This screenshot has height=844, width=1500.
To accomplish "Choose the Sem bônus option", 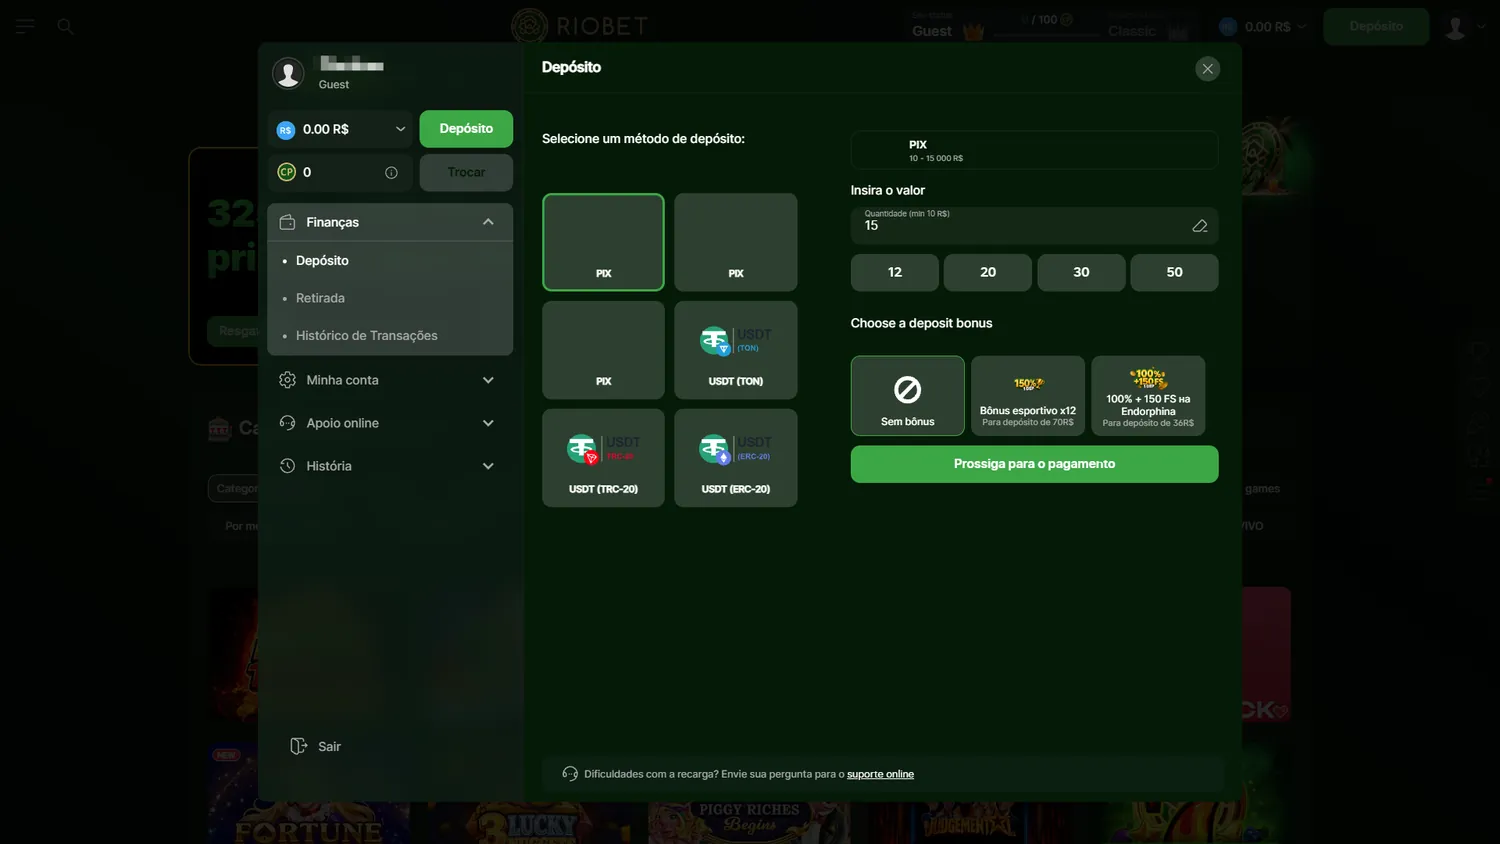I will [908, 396].
